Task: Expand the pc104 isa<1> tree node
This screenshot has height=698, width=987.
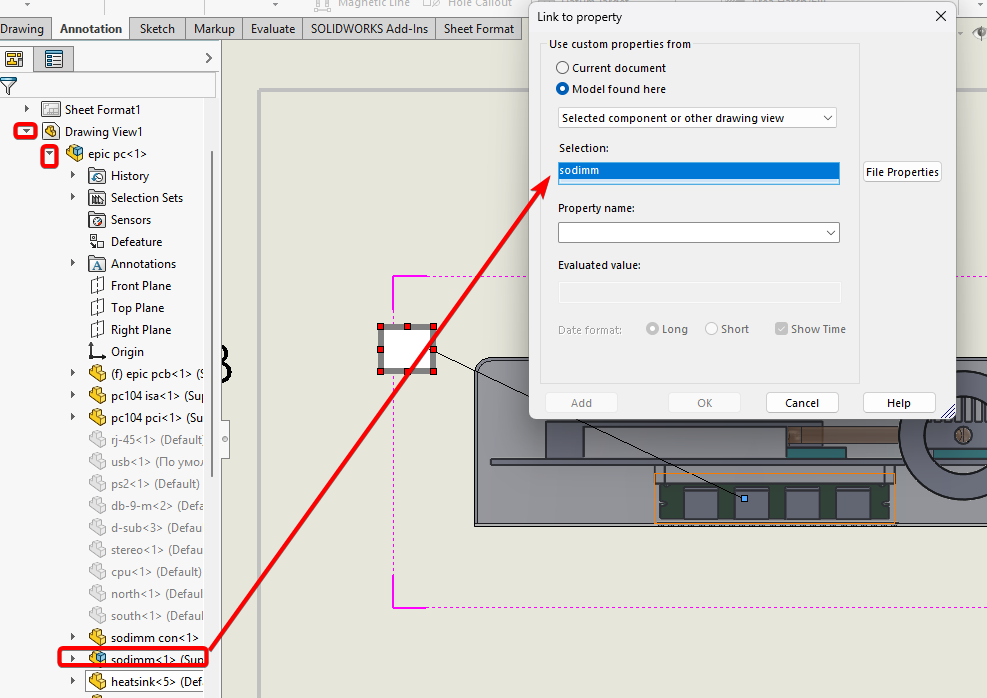Action: 73,395
